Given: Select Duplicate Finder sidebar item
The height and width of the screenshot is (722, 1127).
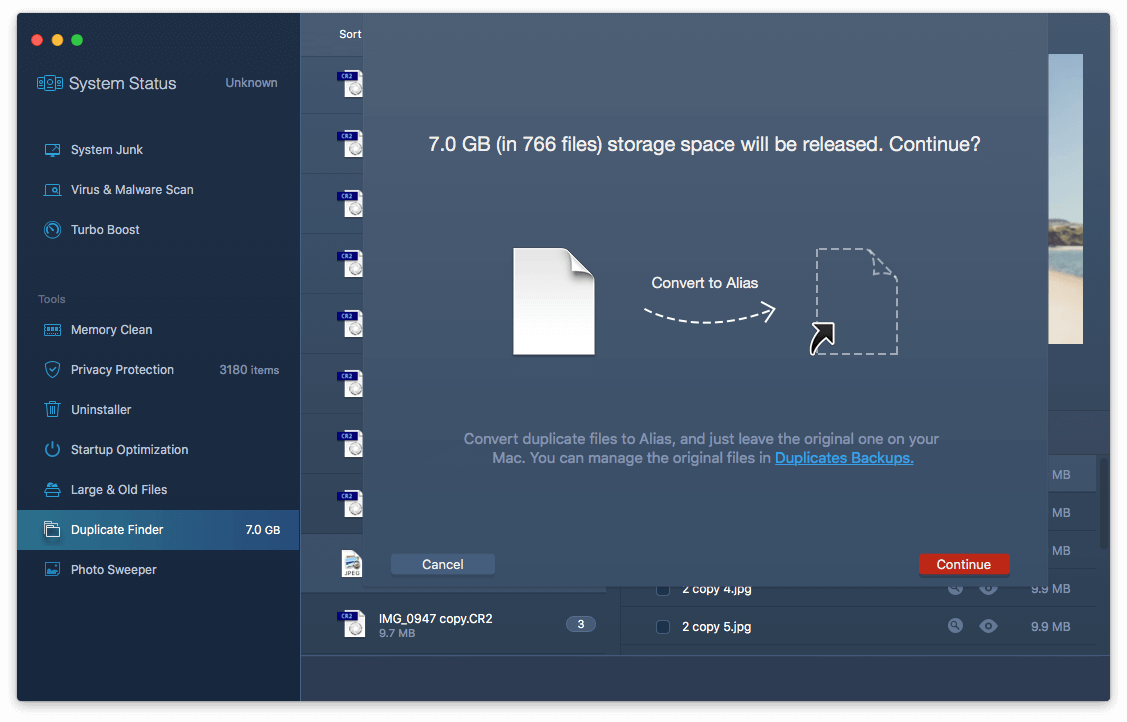Looking at the screenshot, I should [158, 530].
